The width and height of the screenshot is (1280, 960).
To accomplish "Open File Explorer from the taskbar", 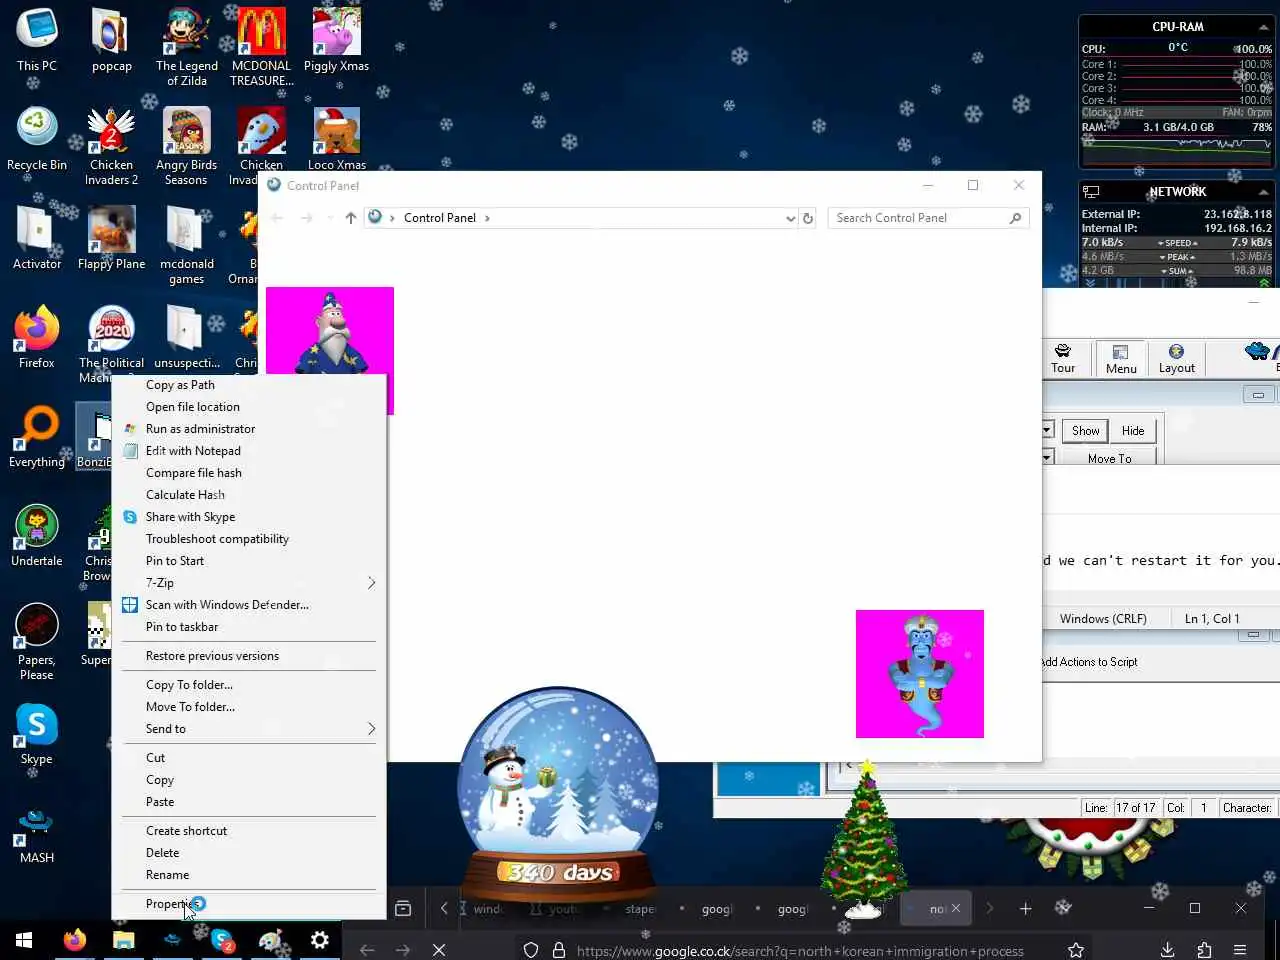I will coord(123,940).
